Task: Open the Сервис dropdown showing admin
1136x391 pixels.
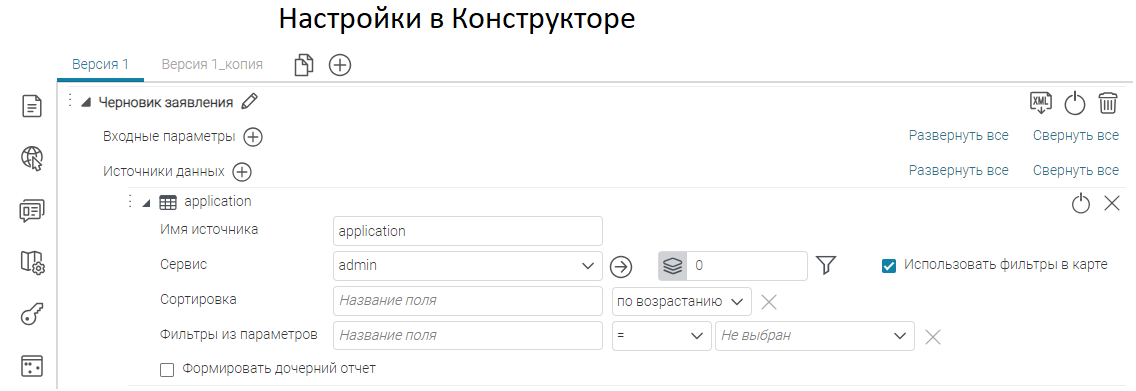Action: click(x=468, y=266)
